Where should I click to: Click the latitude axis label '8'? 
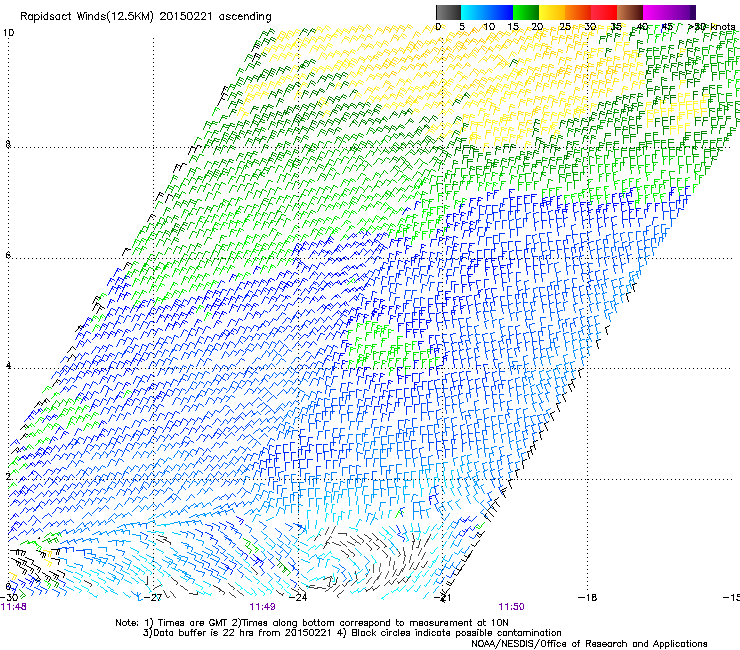click(x=8, y=144)
